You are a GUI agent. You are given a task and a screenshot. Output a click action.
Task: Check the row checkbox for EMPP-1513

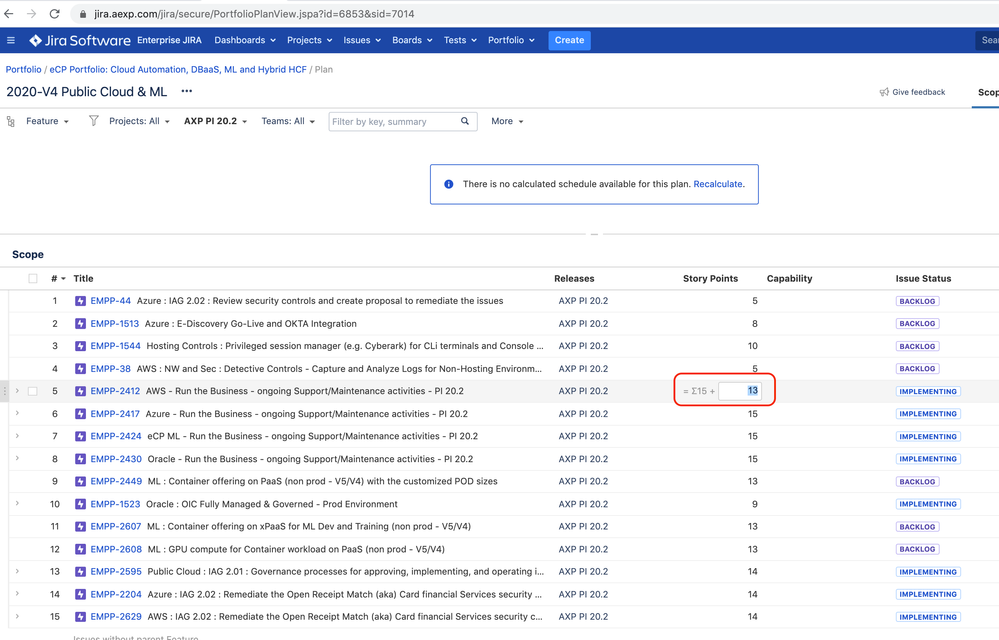[35, 323]
